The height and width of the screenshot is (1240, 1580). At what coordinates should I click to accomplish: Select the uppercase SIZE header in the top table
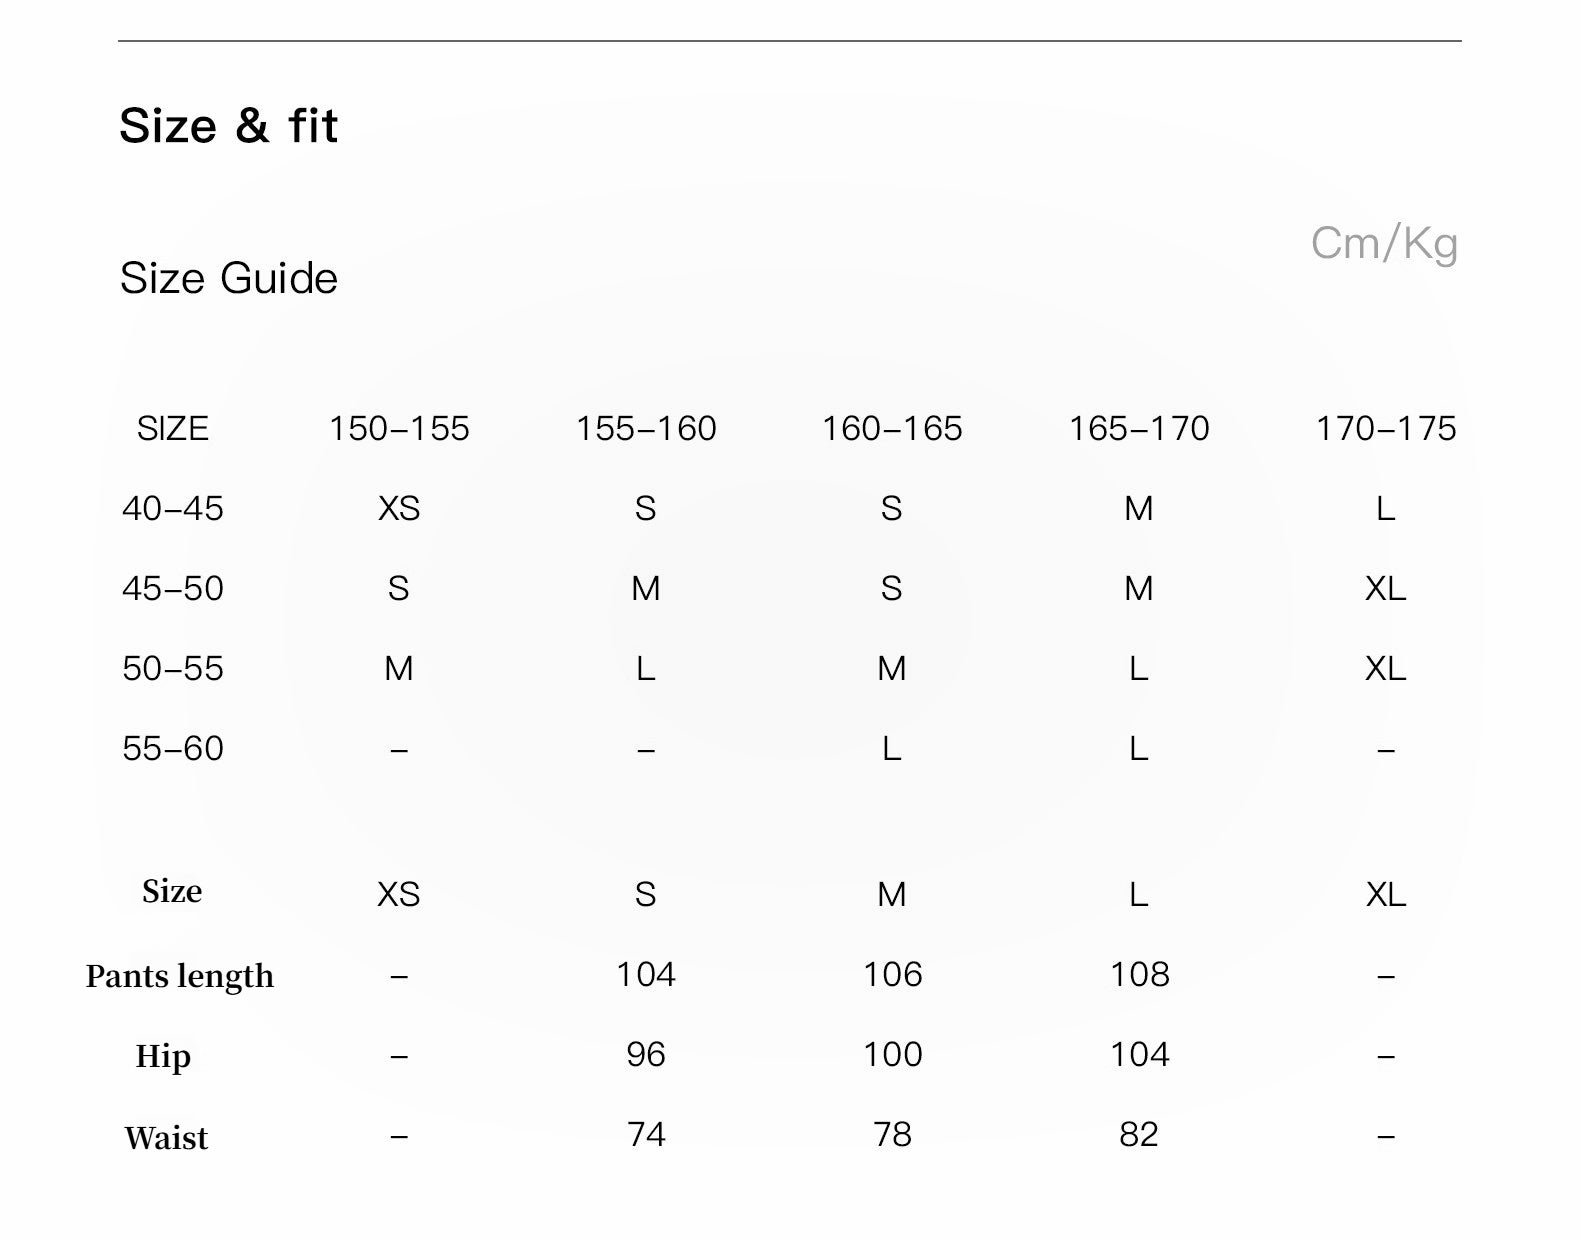pos(173,428)
